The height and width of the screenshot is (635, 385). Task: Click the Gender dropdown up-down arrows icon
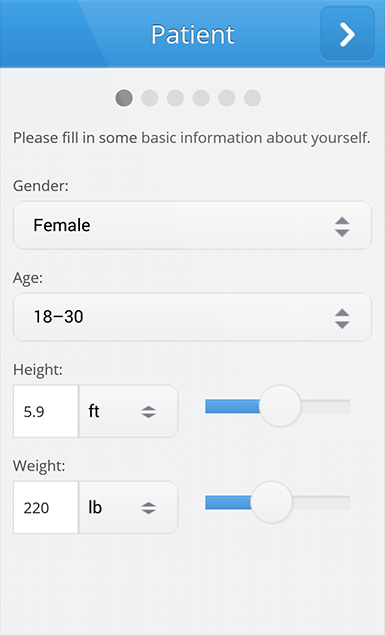tap(342, 226)
